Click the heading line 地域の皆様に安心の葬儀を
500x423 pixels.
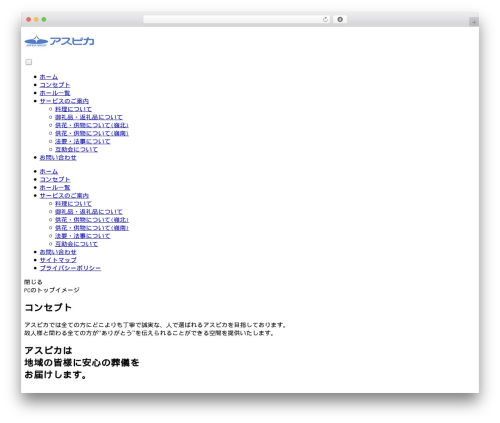[x=82, y=362]
